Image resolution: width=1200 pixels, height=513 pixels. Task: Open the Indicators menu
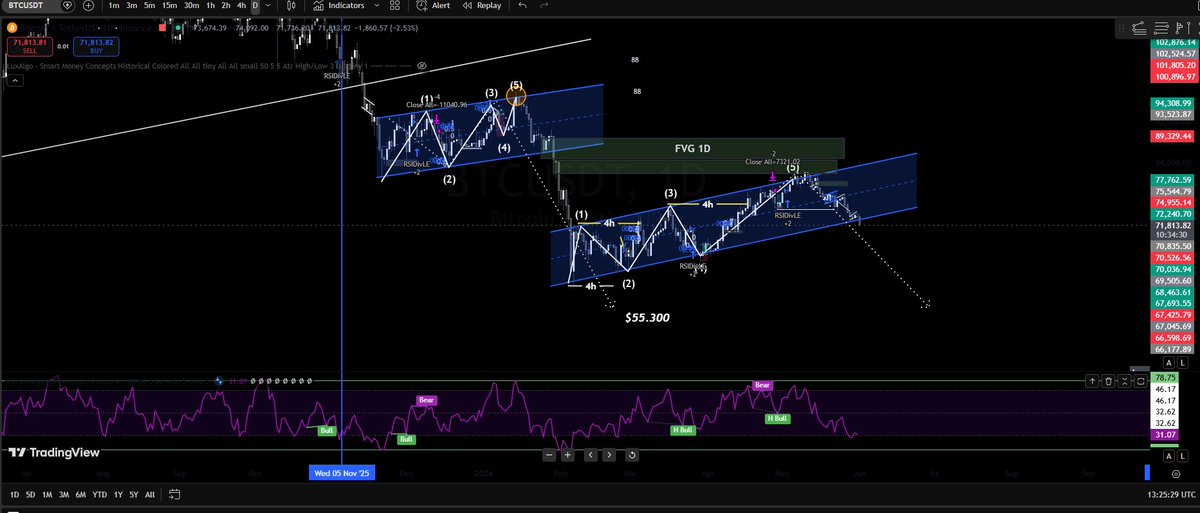coord(339,6)
